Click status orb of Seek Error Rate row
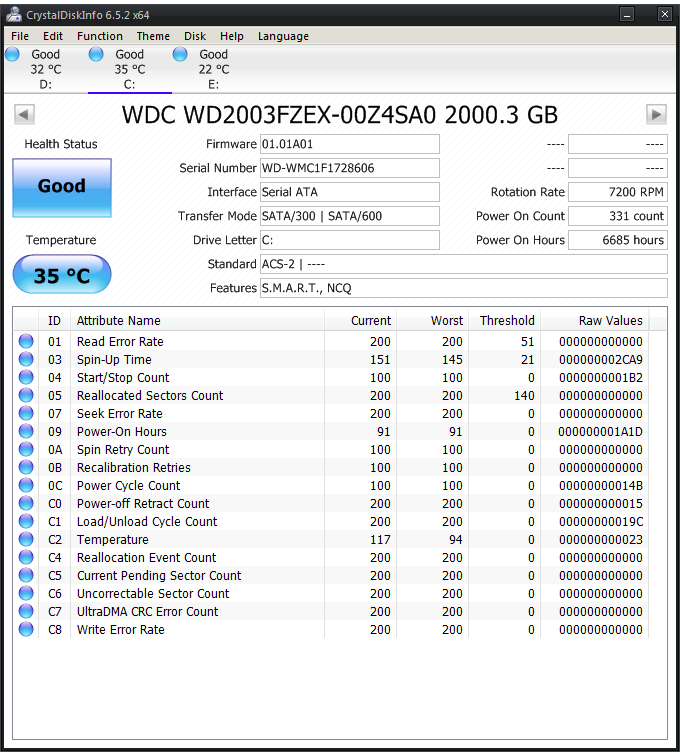Screen dimensions: 680x752 [26, 413]
